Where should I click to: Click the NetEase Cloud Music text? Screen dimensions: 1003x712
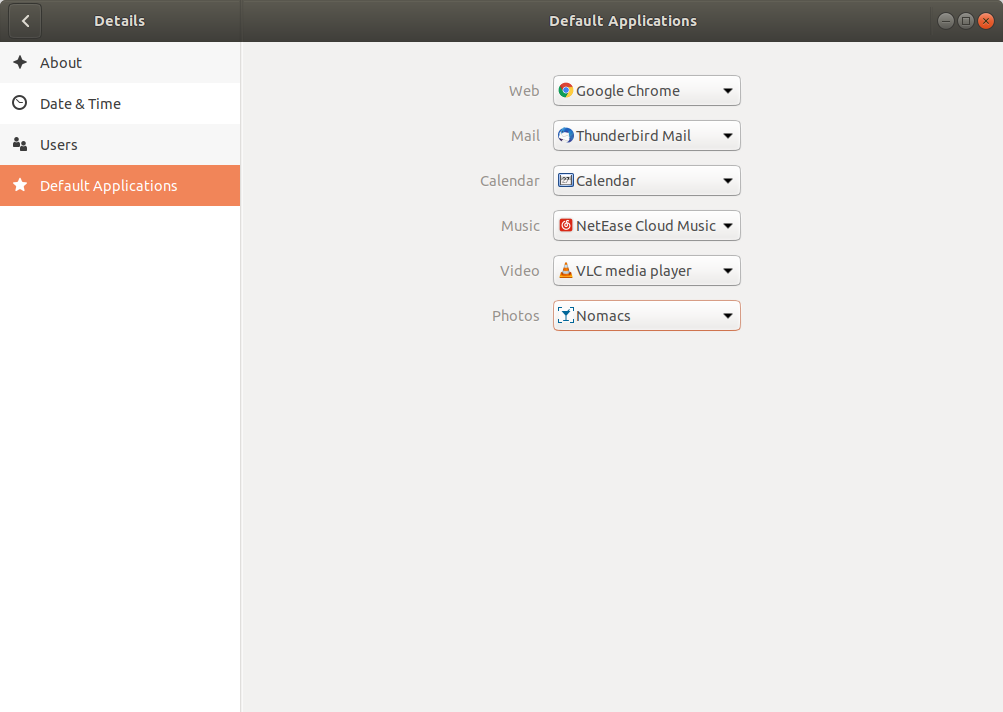pos(645,226)
